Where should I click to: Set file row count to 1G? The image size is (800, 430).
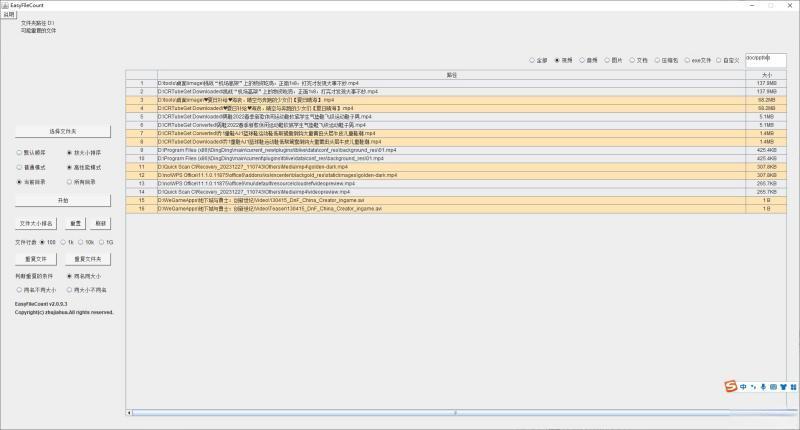[x=106, y=242]
